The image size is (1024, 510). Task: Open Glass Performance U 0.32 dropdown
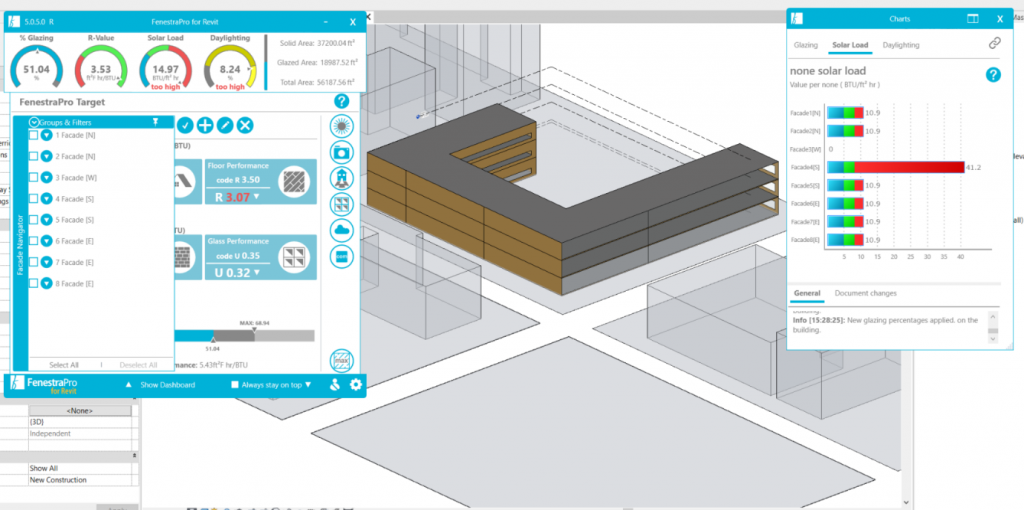coord(256,272)
